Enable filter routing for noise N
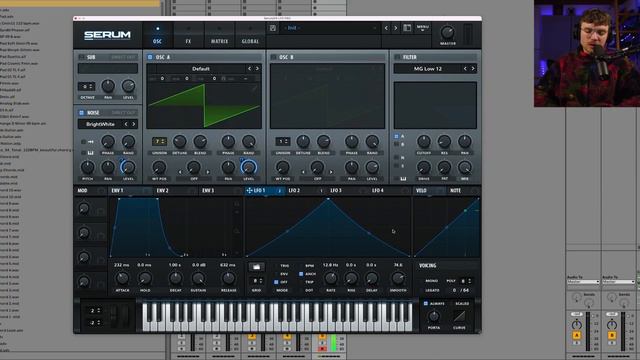640x360 pixels. click(x=396, y=157)
